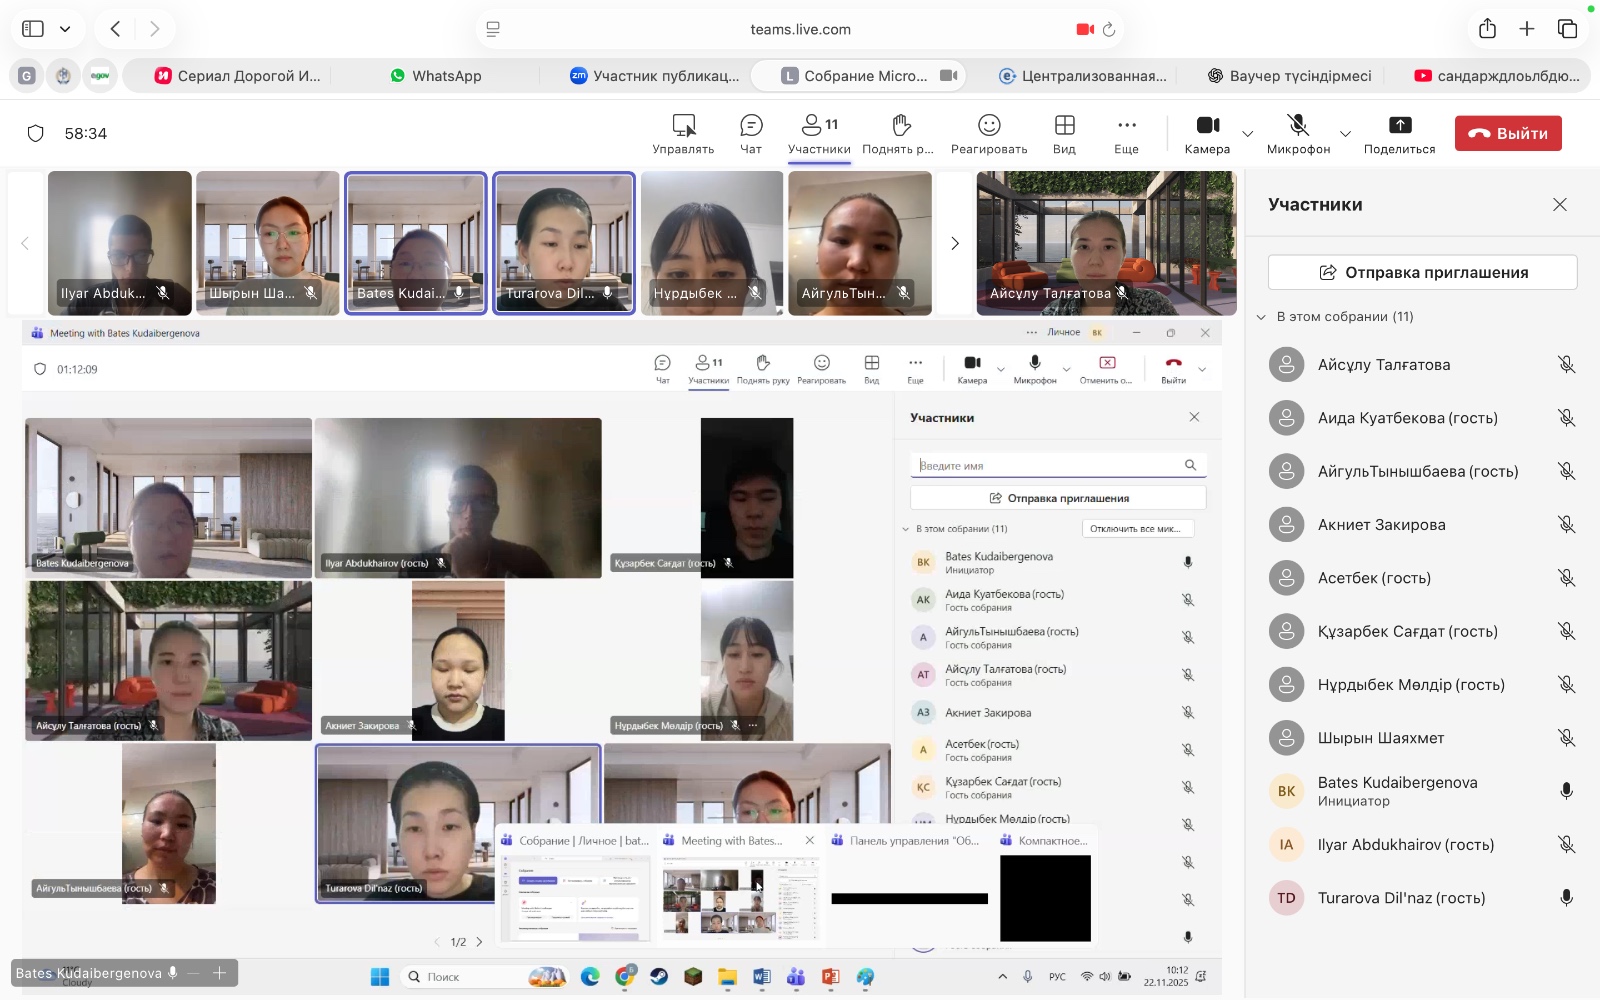Image resolution: width=1600 pixels, height=1000 pixels.
Task: Open the microphone options dropdown arrow
Action: point(1345,134)
